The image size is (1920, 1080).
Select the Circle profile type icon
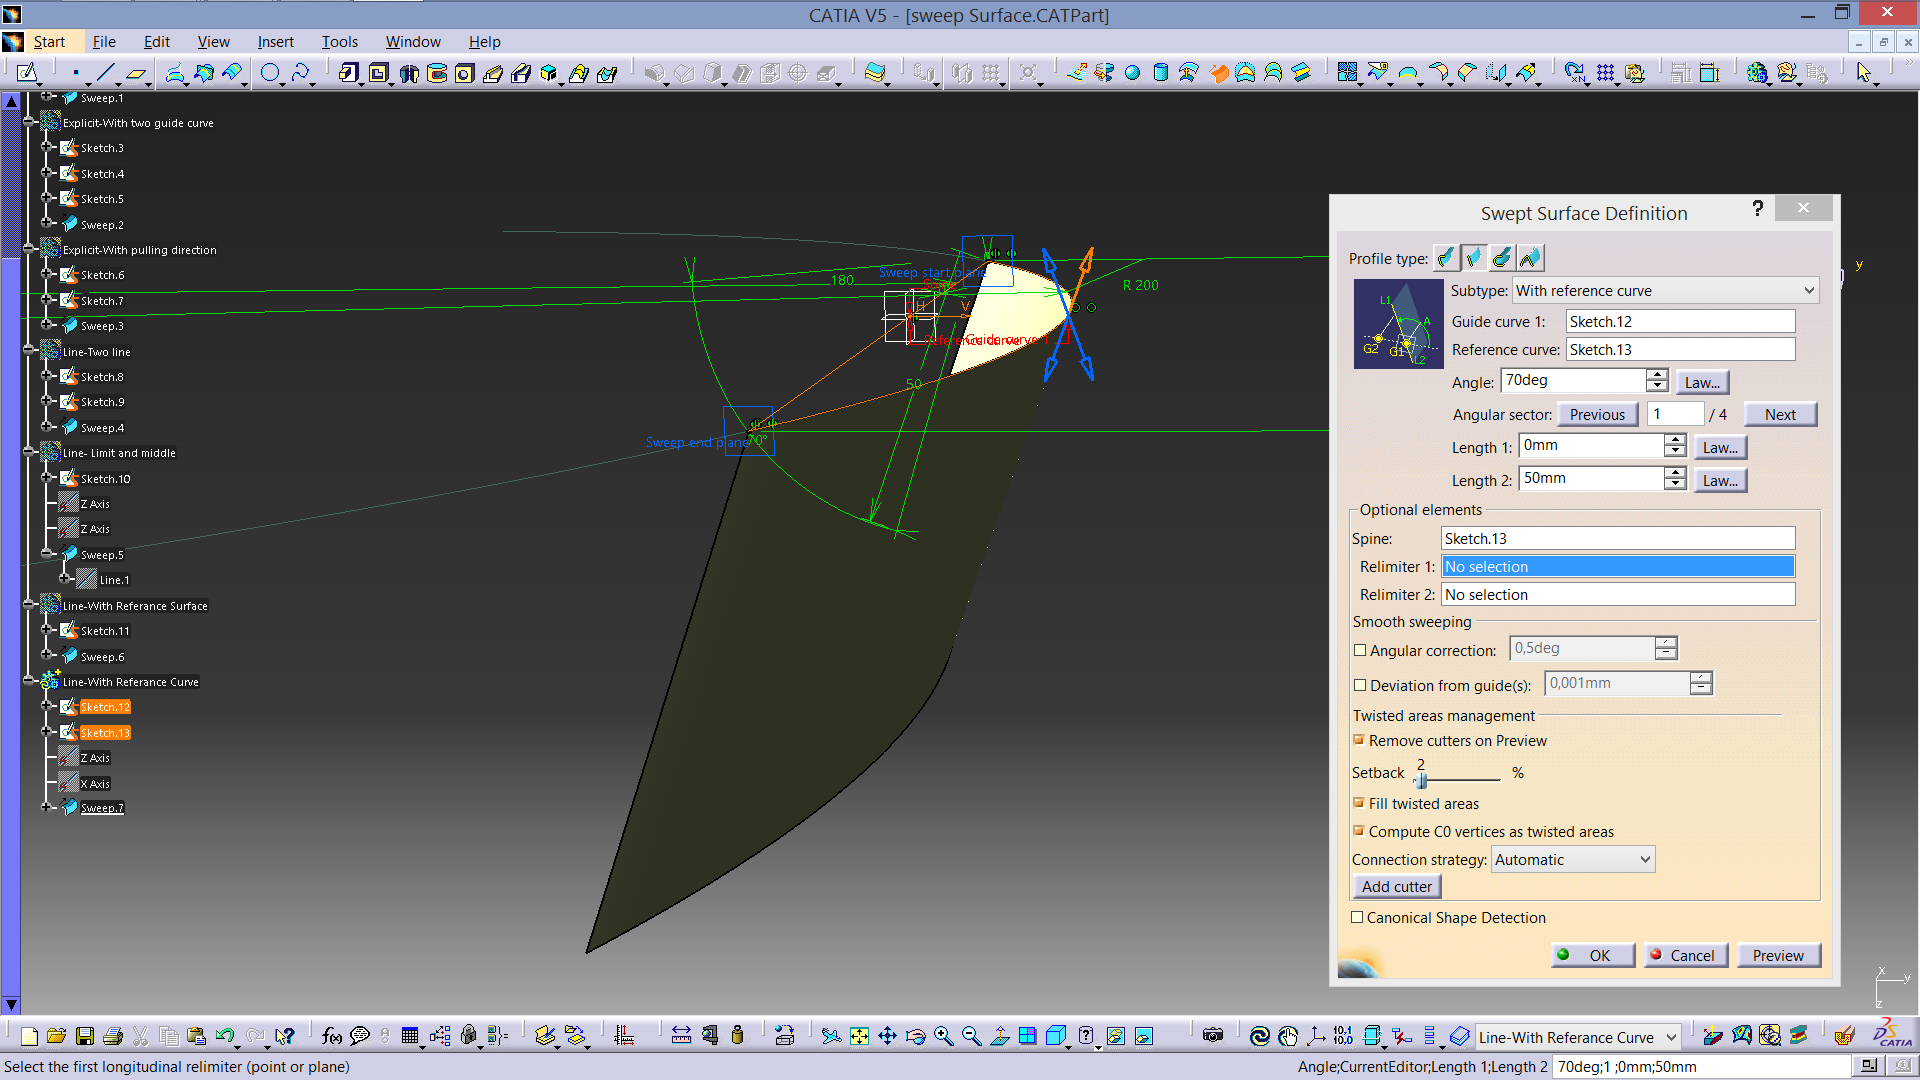point(1502,258)
